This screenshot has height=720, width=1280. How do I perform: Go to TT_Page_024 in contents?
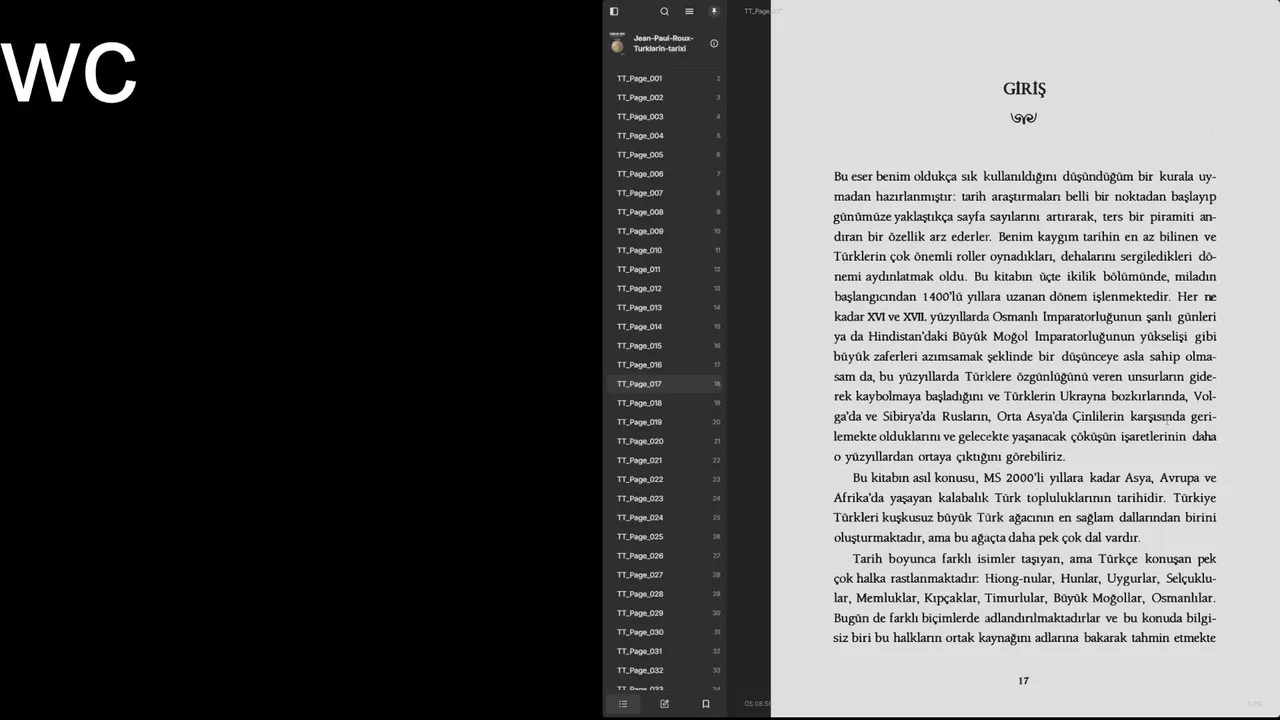coord(665,517)
